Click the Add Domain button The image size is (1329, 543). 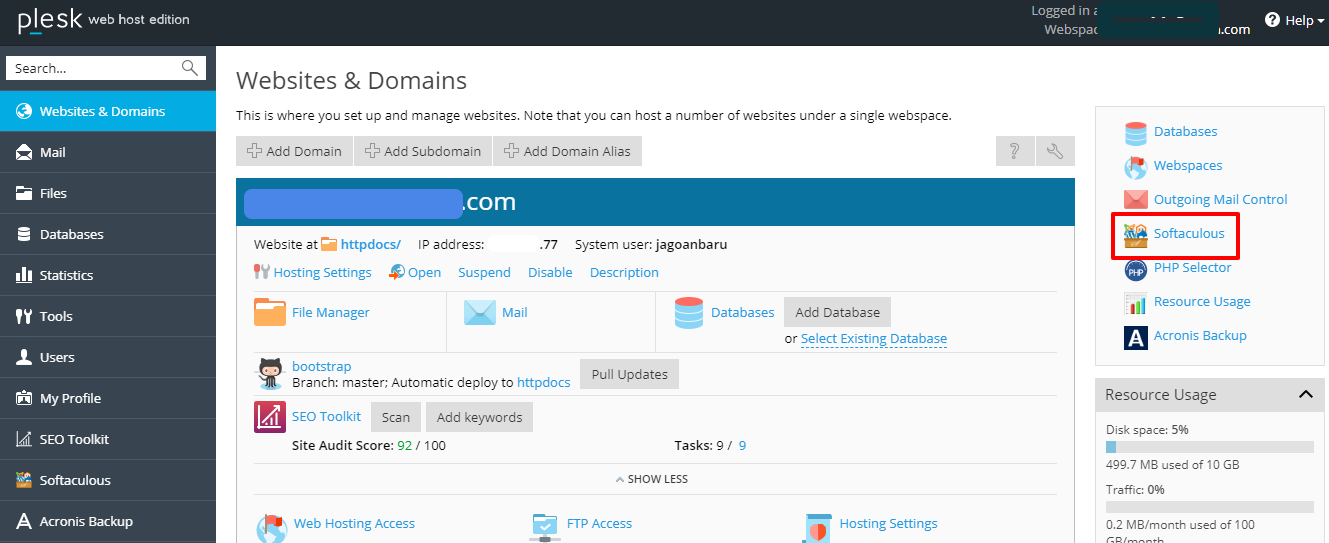tap(294, 151)
